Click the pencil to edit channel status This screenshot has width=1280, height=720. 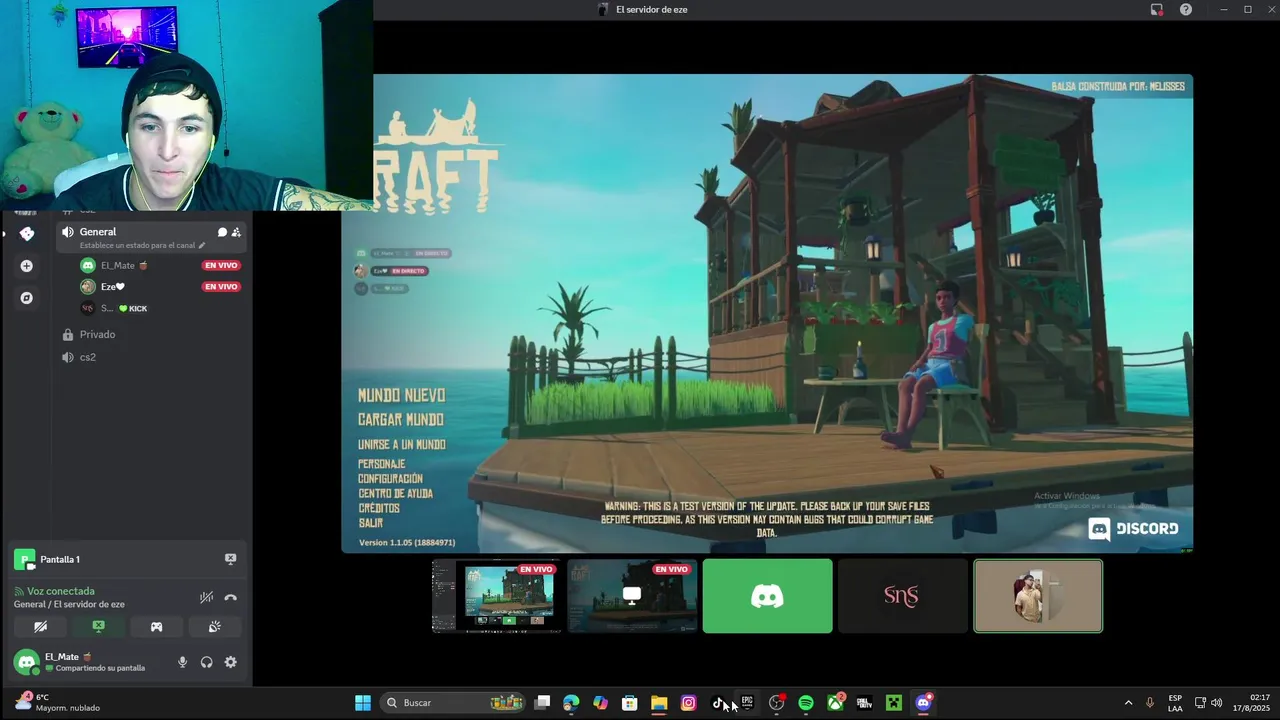pos(202,245)
